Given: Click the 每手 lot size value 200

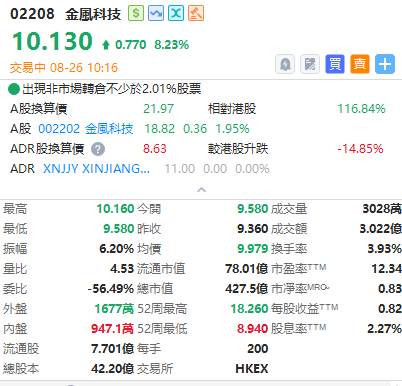Looking at the screenshot, I should [258, 349].
